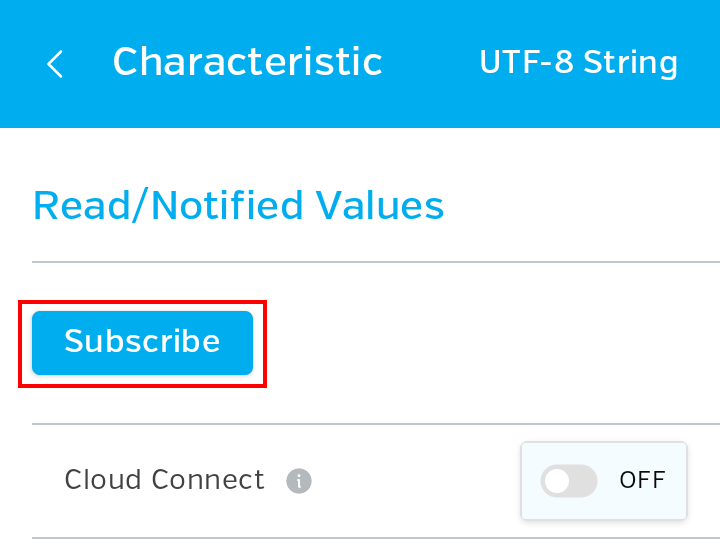
Task: Click the white Cloud Connect toggle box
Action: (603, 481)
